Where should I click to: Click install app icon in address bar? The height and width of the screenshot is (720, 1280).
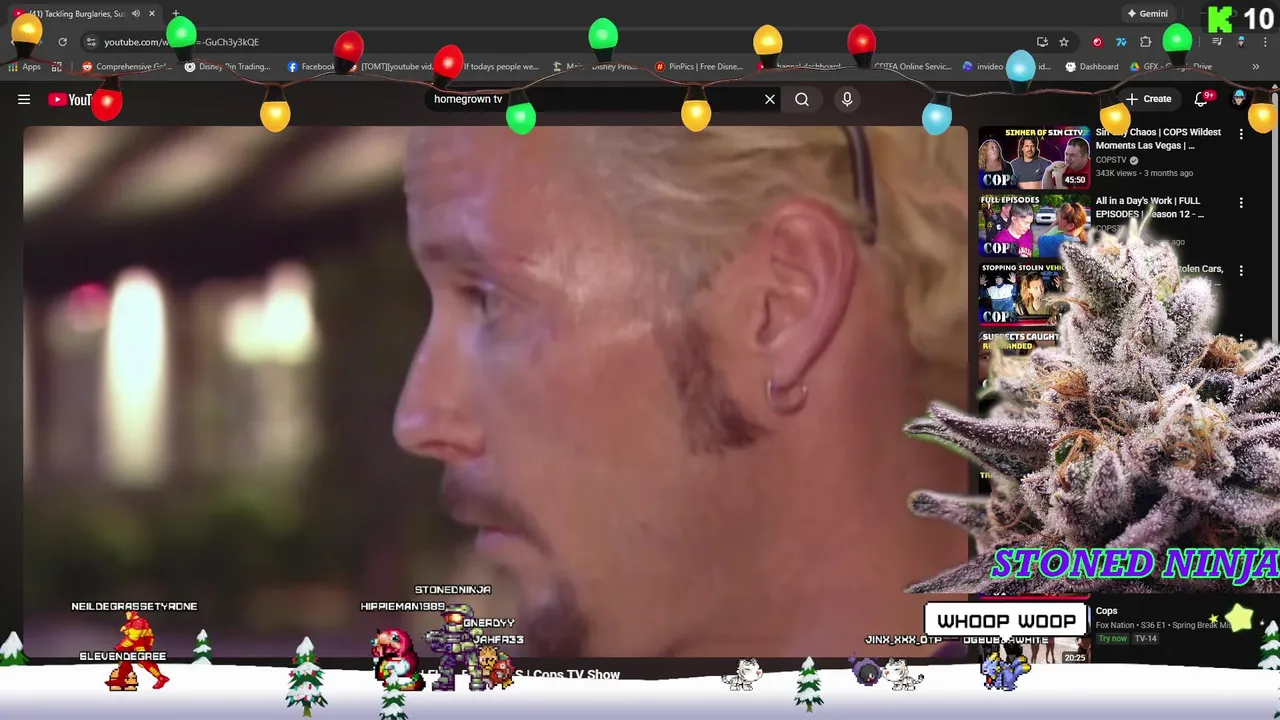tap(1042, 42)
